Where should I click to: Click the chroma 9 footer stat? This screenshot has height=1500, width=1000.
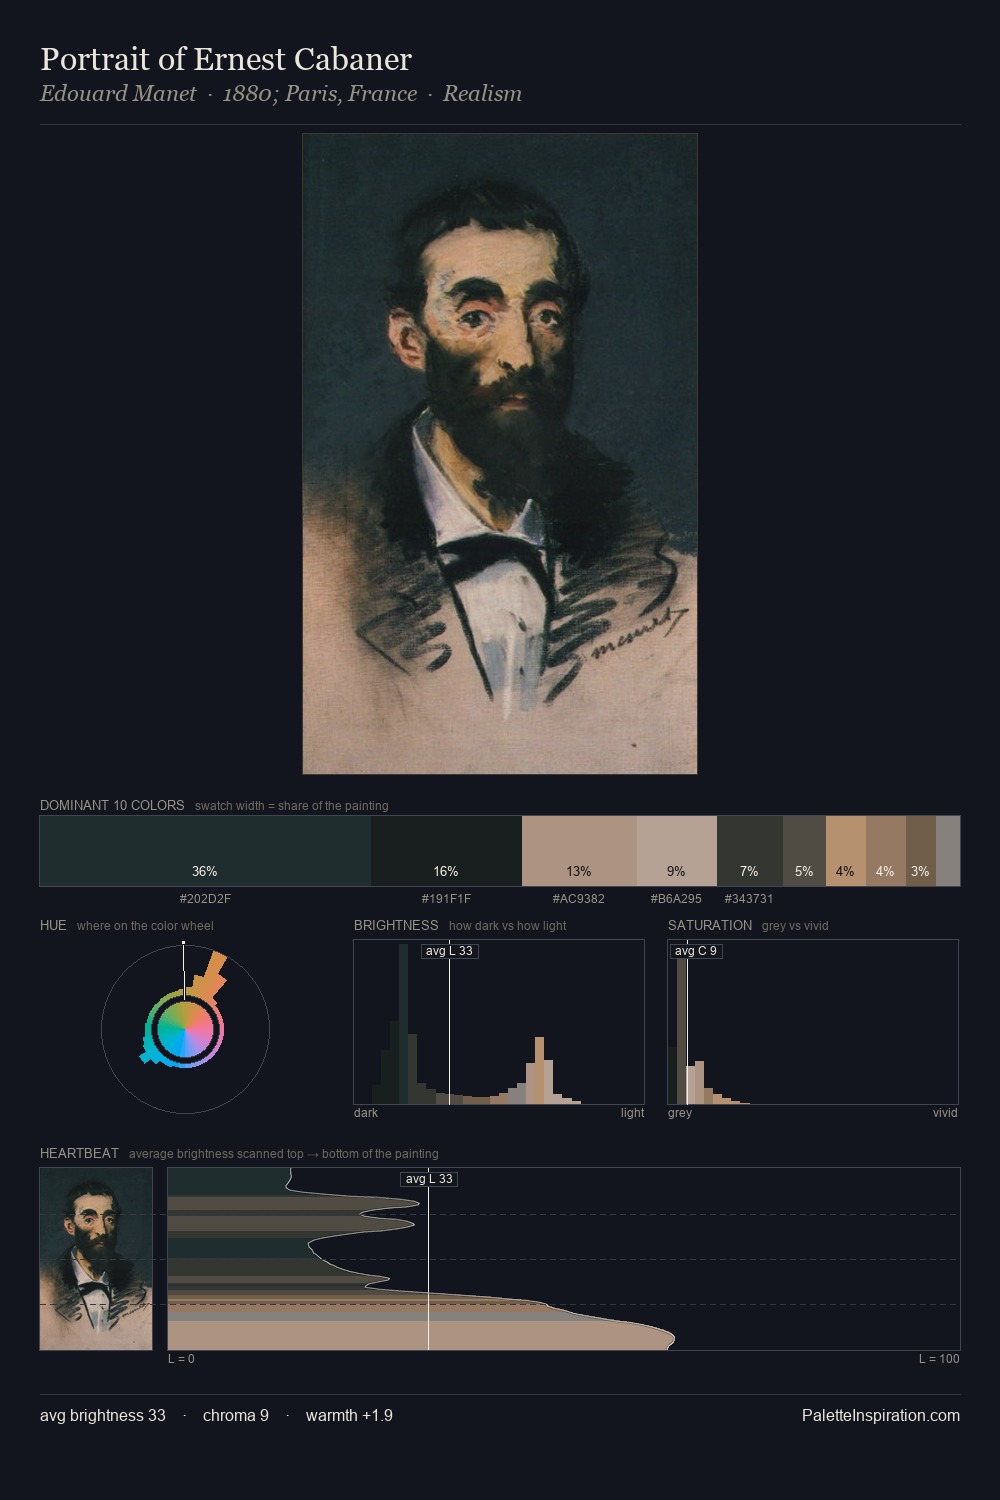236,1415
